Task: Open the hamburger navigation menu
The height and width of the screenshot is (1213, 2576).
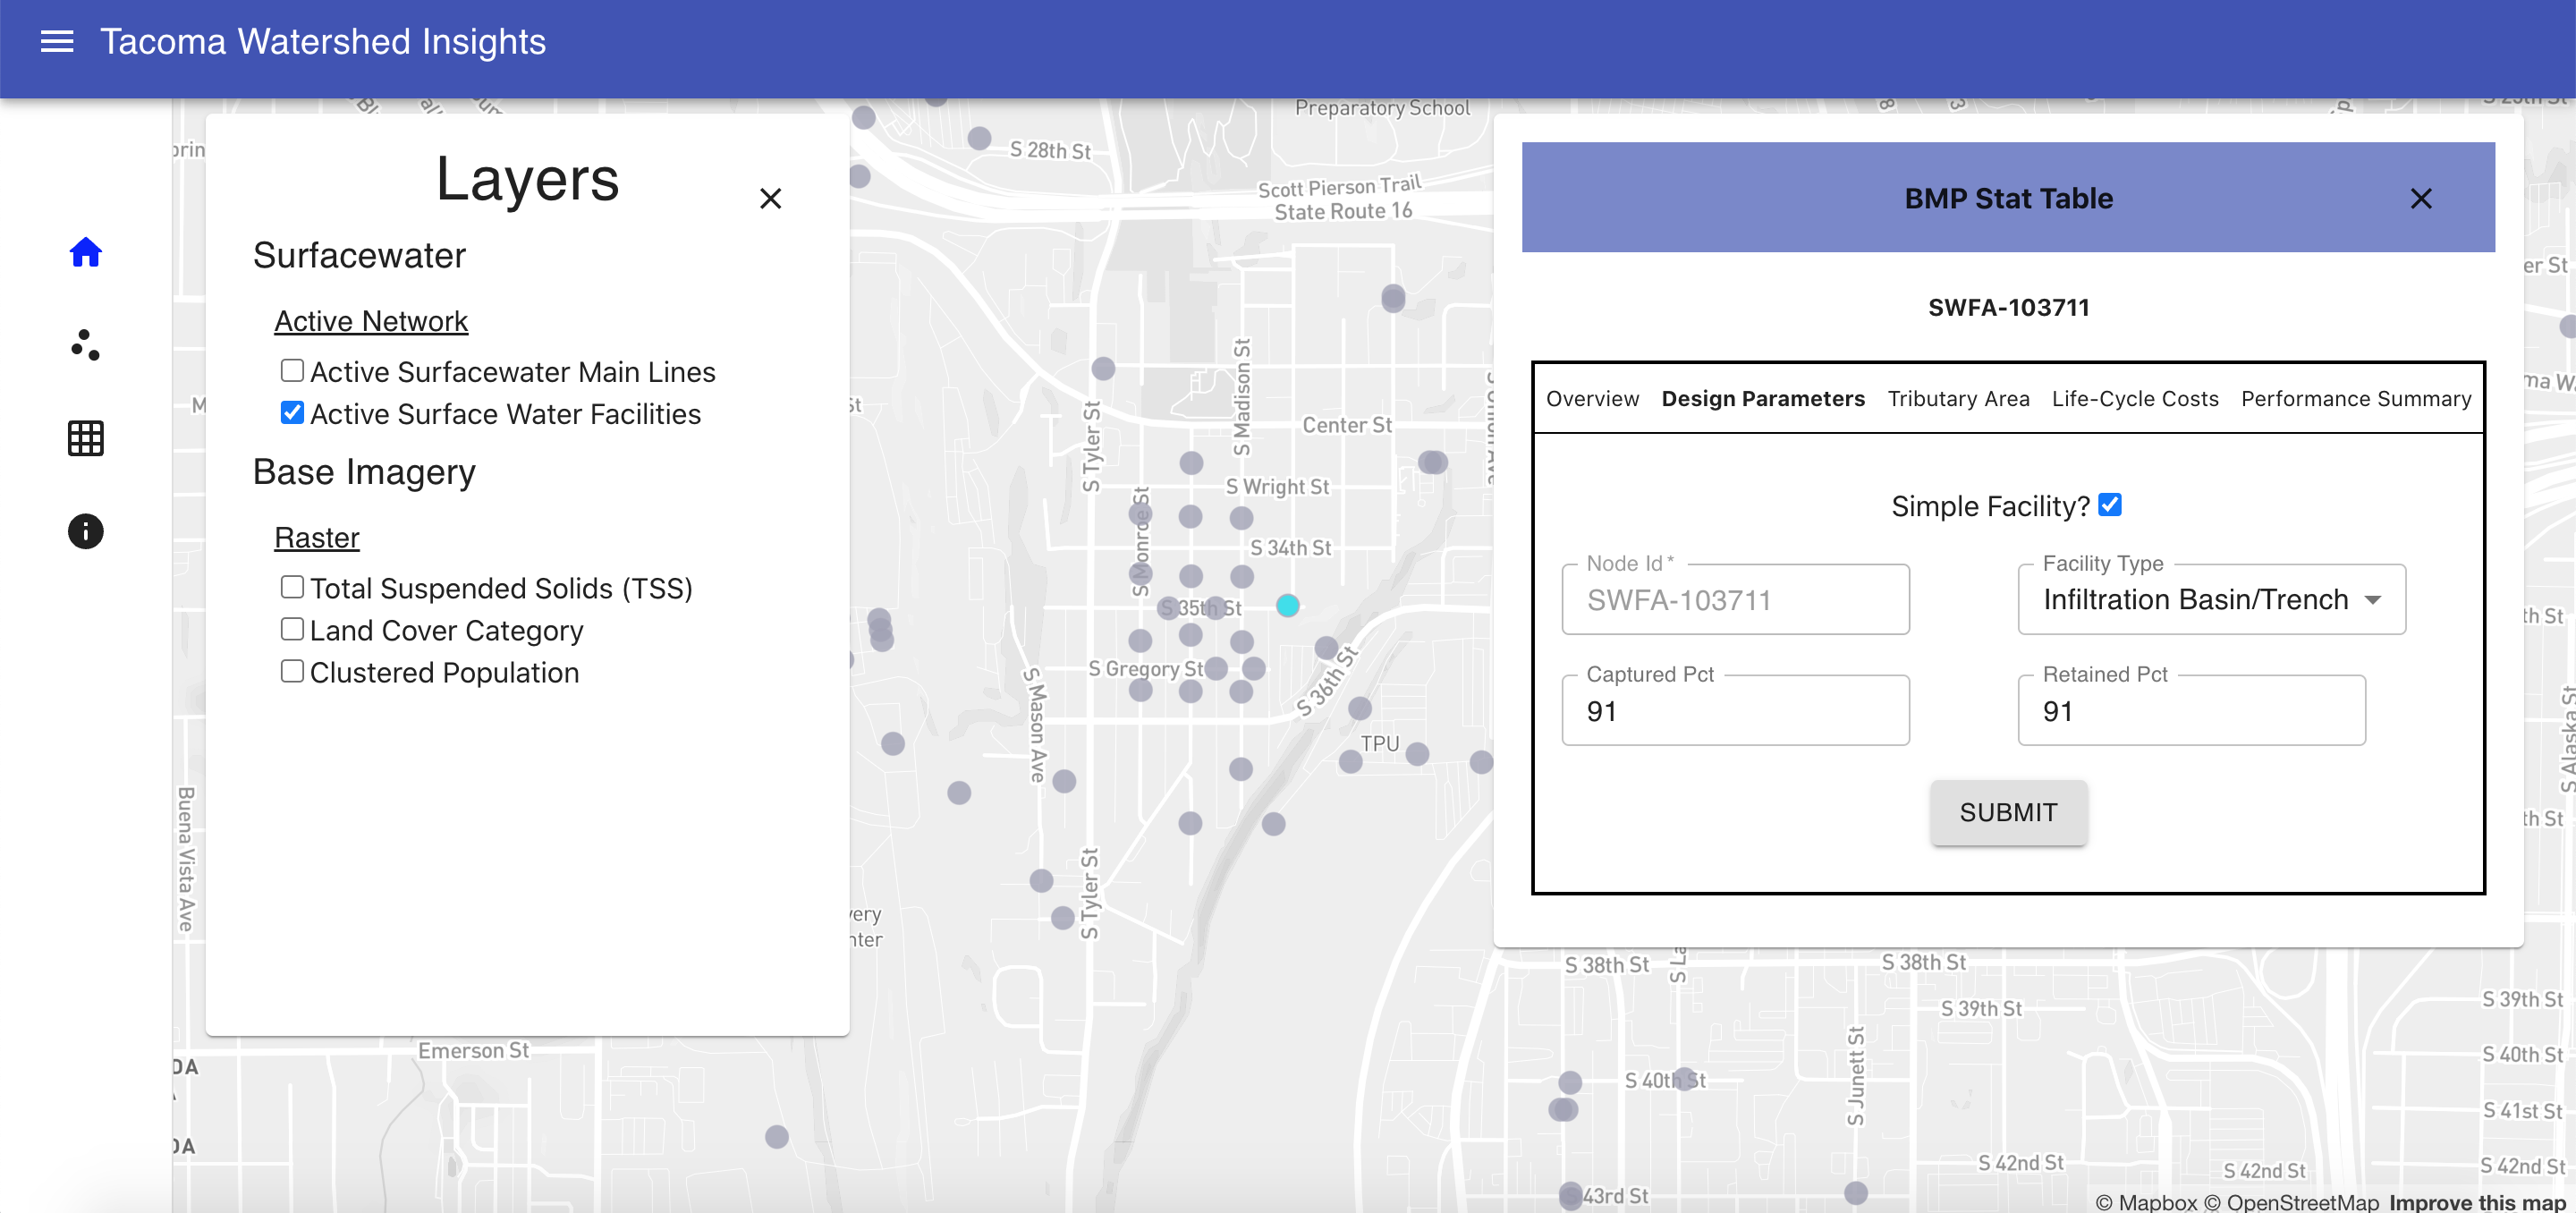Action: (57, 41)
